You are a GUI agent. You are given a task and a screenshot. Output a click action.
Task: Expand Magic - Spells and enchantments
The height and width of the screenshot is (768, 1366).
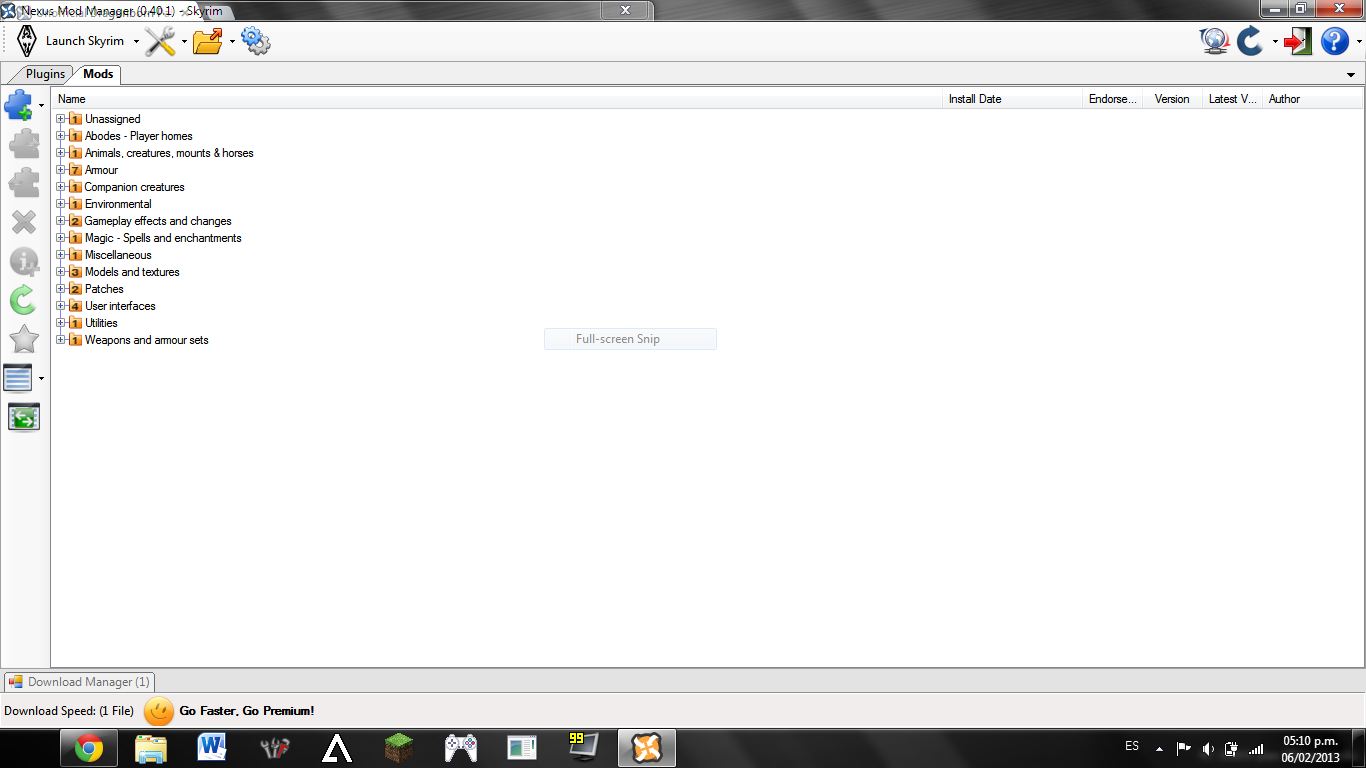coord(61,238)
